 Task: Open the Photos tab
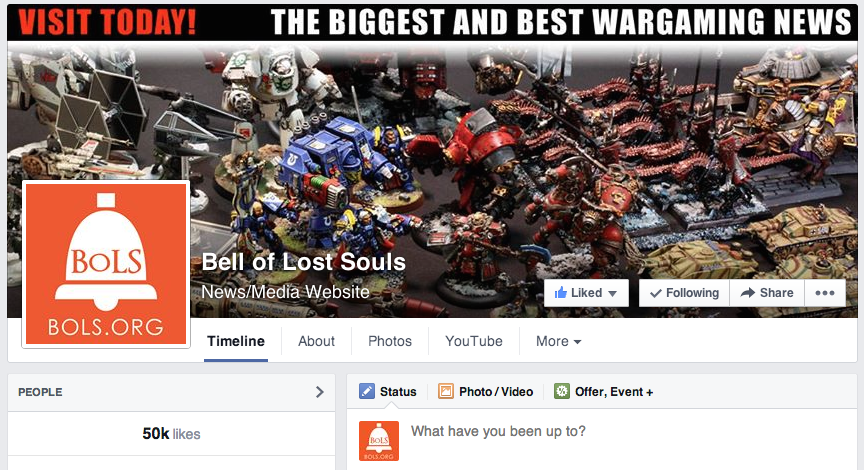(x=390, y=342)
